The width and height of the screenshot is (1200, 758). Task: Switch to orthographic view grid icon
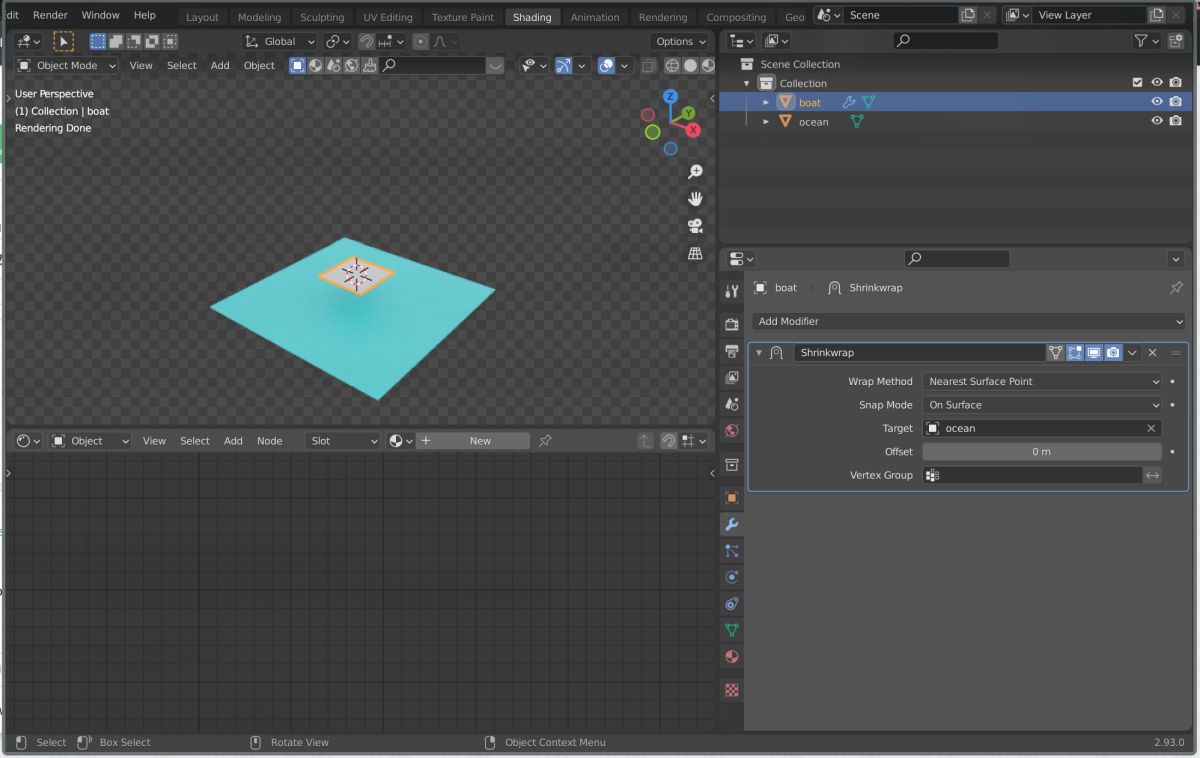pyautogui.click(x=695, y=254)
